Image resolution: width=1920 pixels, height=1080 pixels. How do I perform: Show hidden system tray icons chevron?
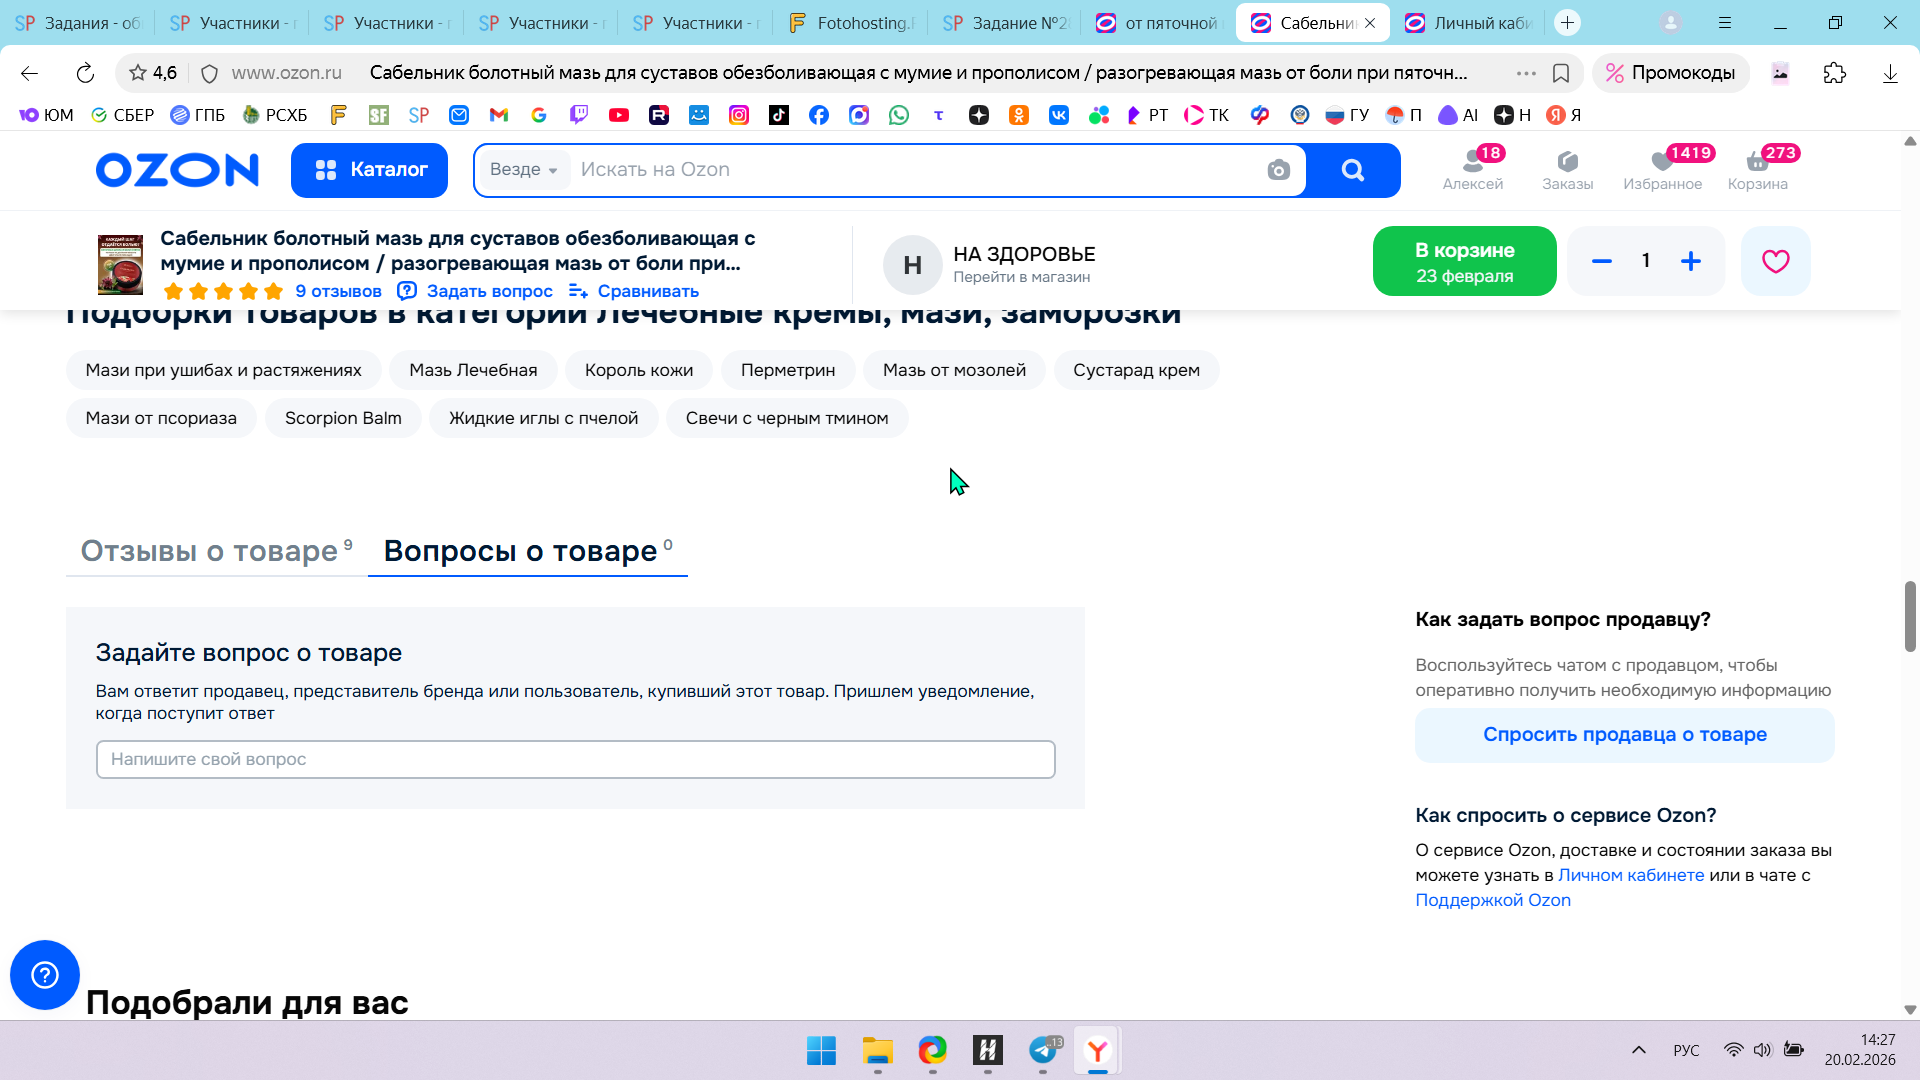(x=1638, y=1050)
